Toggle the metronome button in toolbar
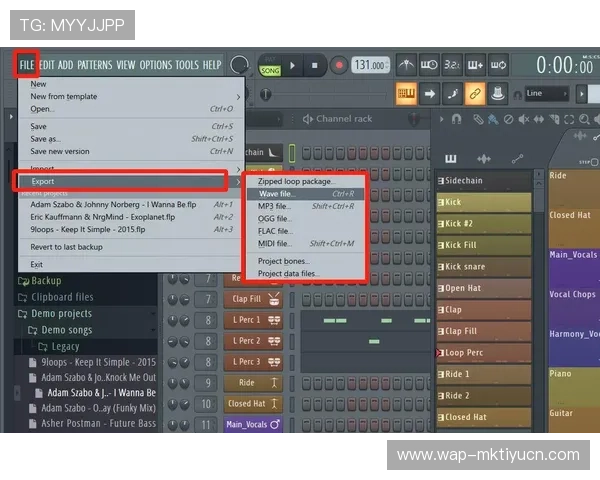This screenshot has height=480, width=600. 406,65
